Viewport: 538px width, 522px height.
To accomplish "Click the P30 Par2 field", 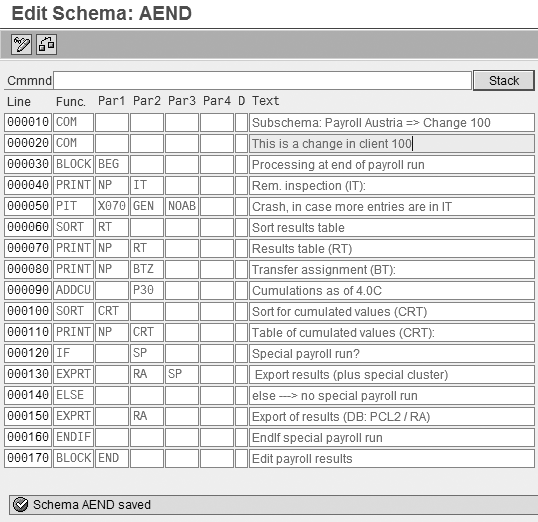I will pyautogui.click(x=147, y=290).
